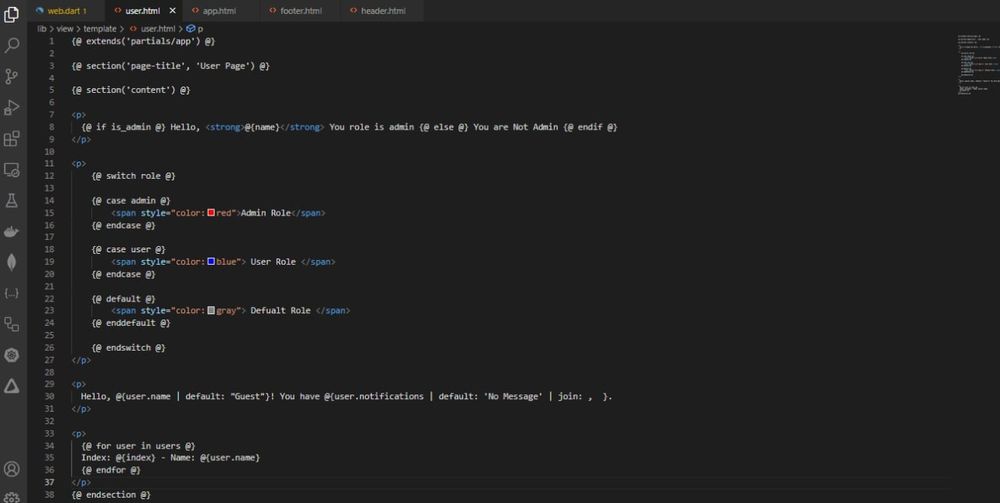This screenshot has width=1000, height=503.
Task: Click the section('content') line
Action: 131,90
